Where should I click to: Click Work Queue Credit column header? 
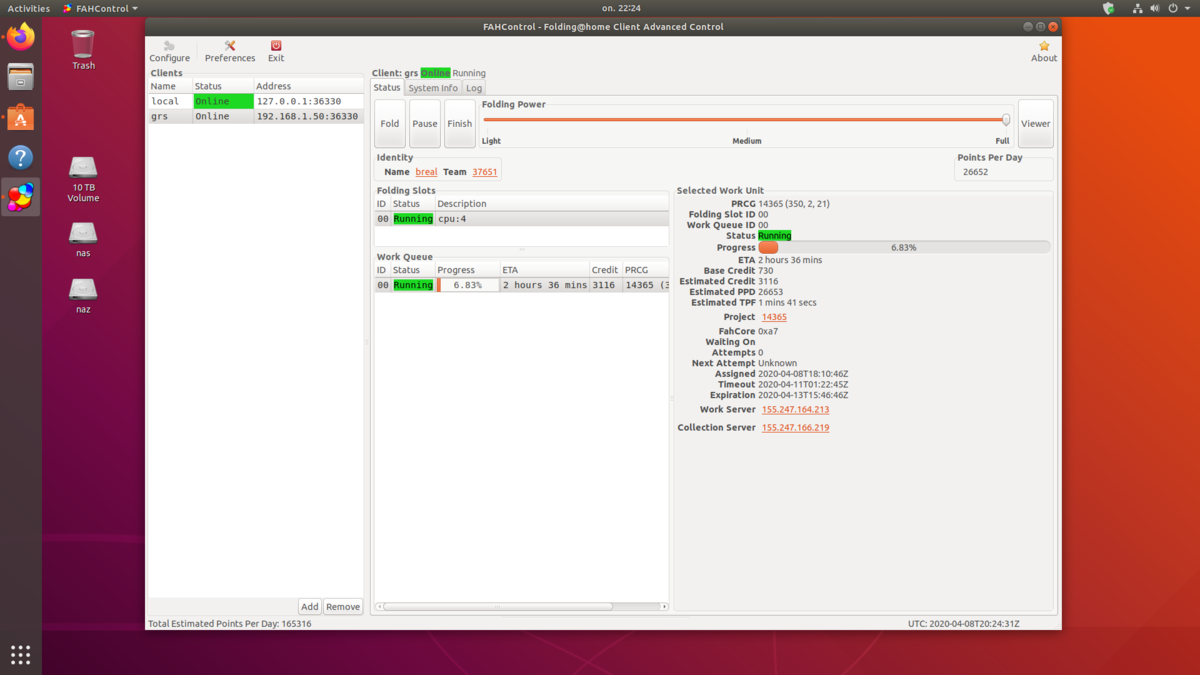[x=605, y=270]
